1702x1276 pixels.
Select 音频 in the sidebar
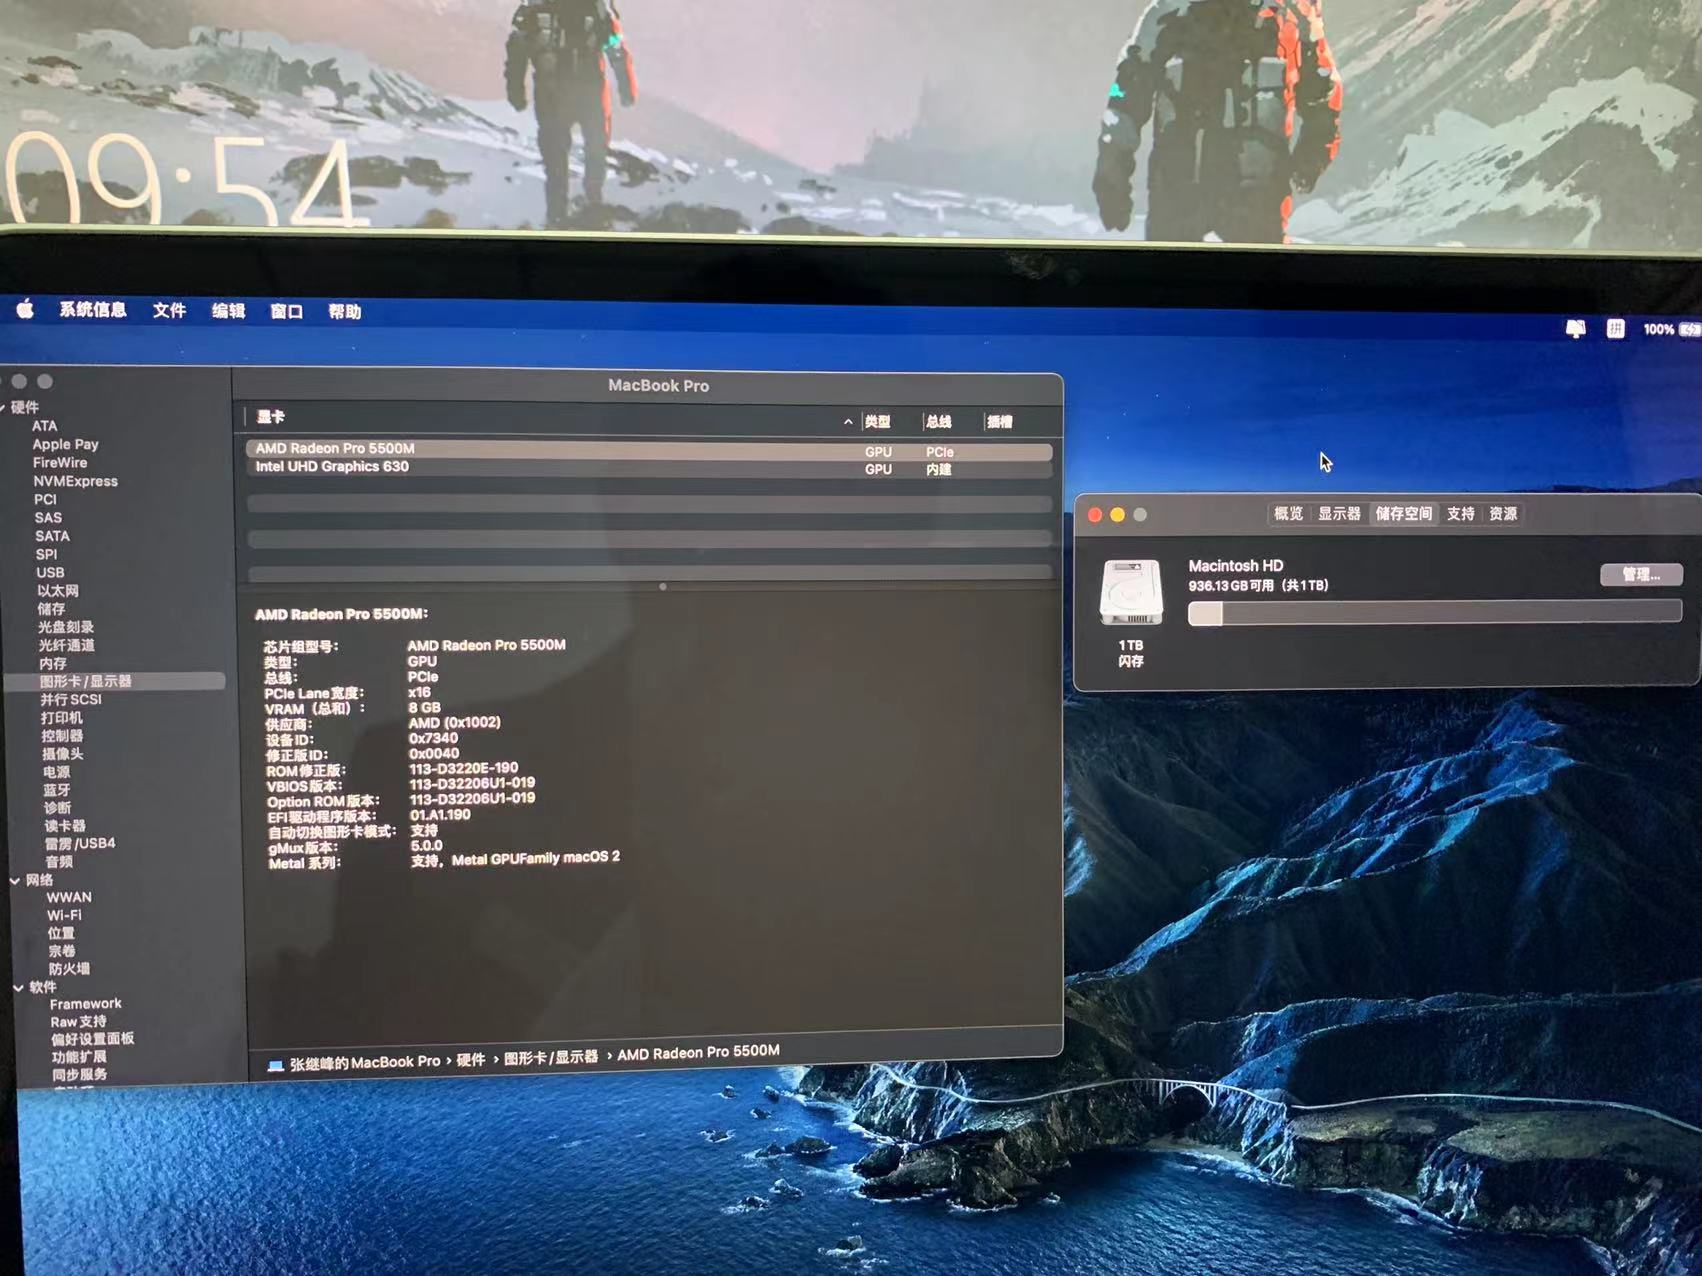pyautogui.click(x=59, y=862)
